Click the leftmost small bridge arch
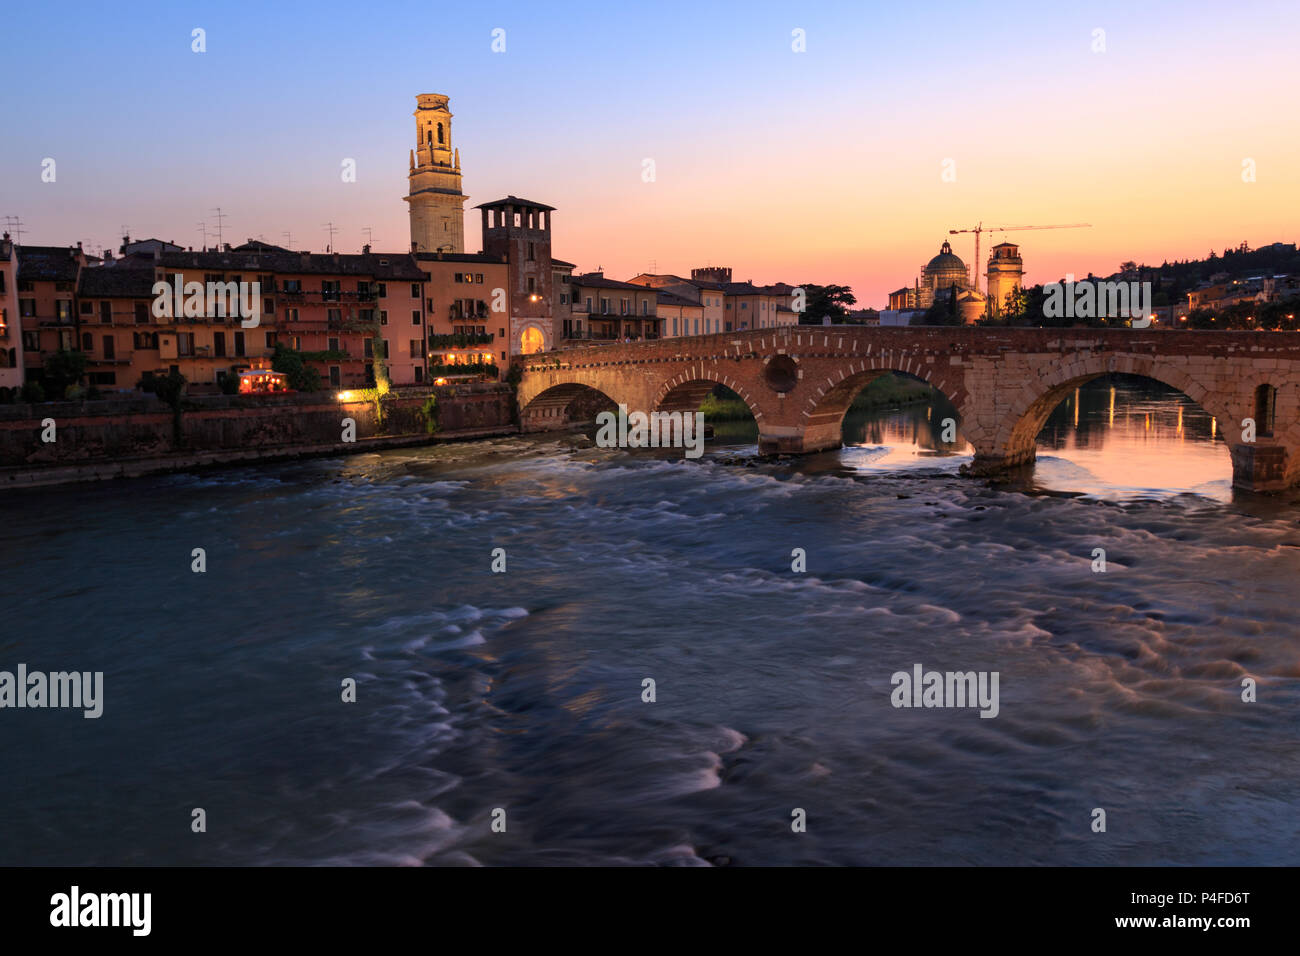 click(570, 405)
